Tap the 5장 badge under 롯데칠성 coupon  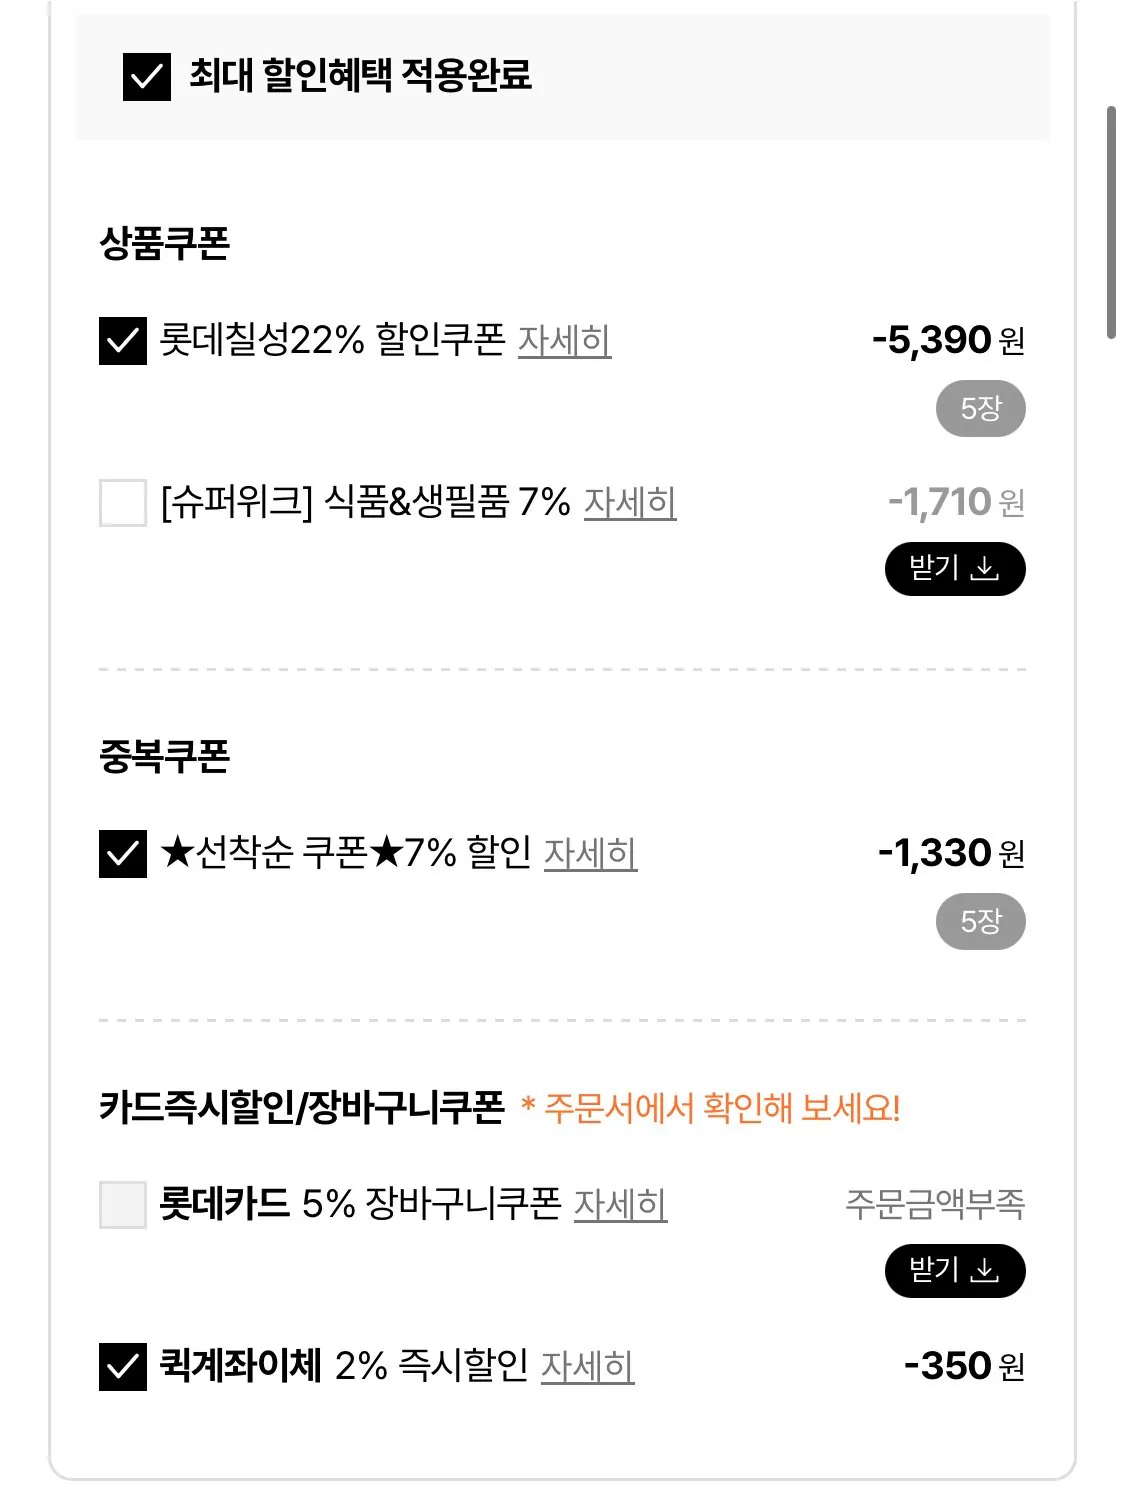click(980, 409)
